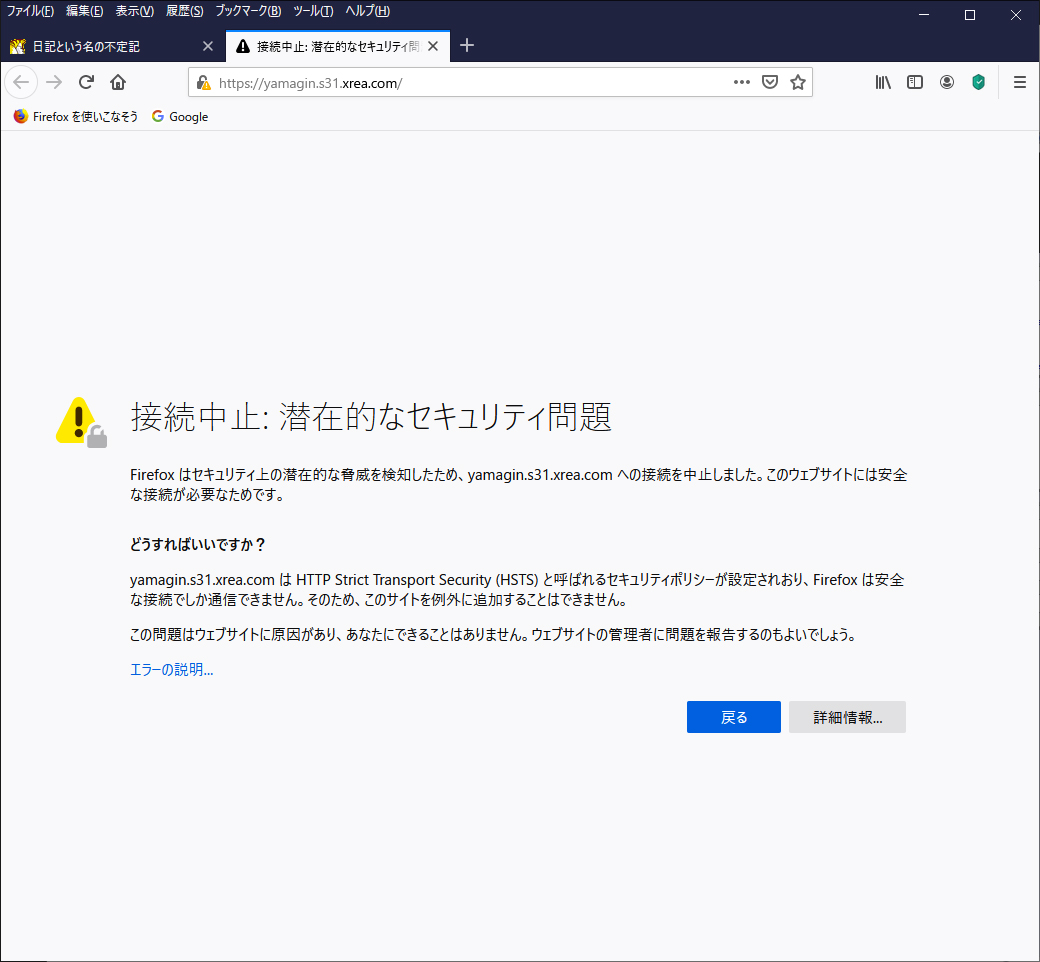Click the 戻る button

733,717
